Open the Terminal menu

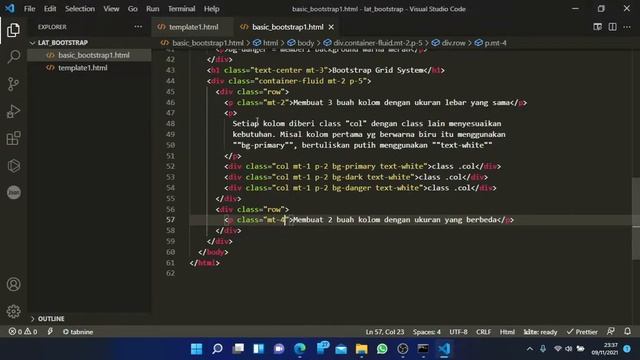pyautogui.click(x=182, y=9)
